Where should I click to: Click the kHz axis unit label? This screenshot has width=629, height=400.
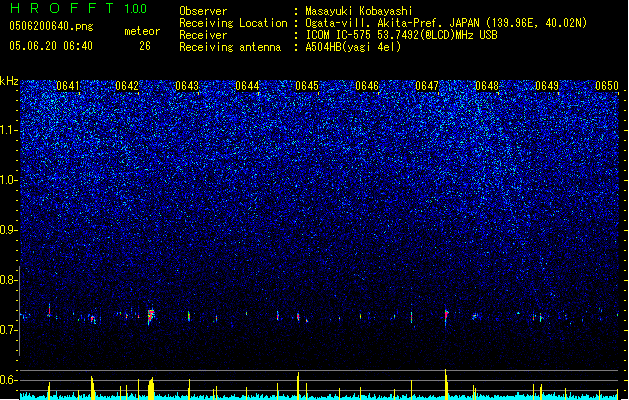pyautogui.click(x=9, y=81)
